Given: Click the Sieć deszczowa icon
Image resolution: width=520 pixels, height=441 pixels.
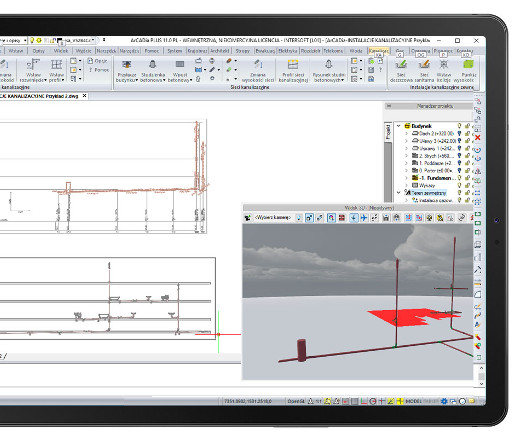Looking at the screenshot, I should 401,64.
